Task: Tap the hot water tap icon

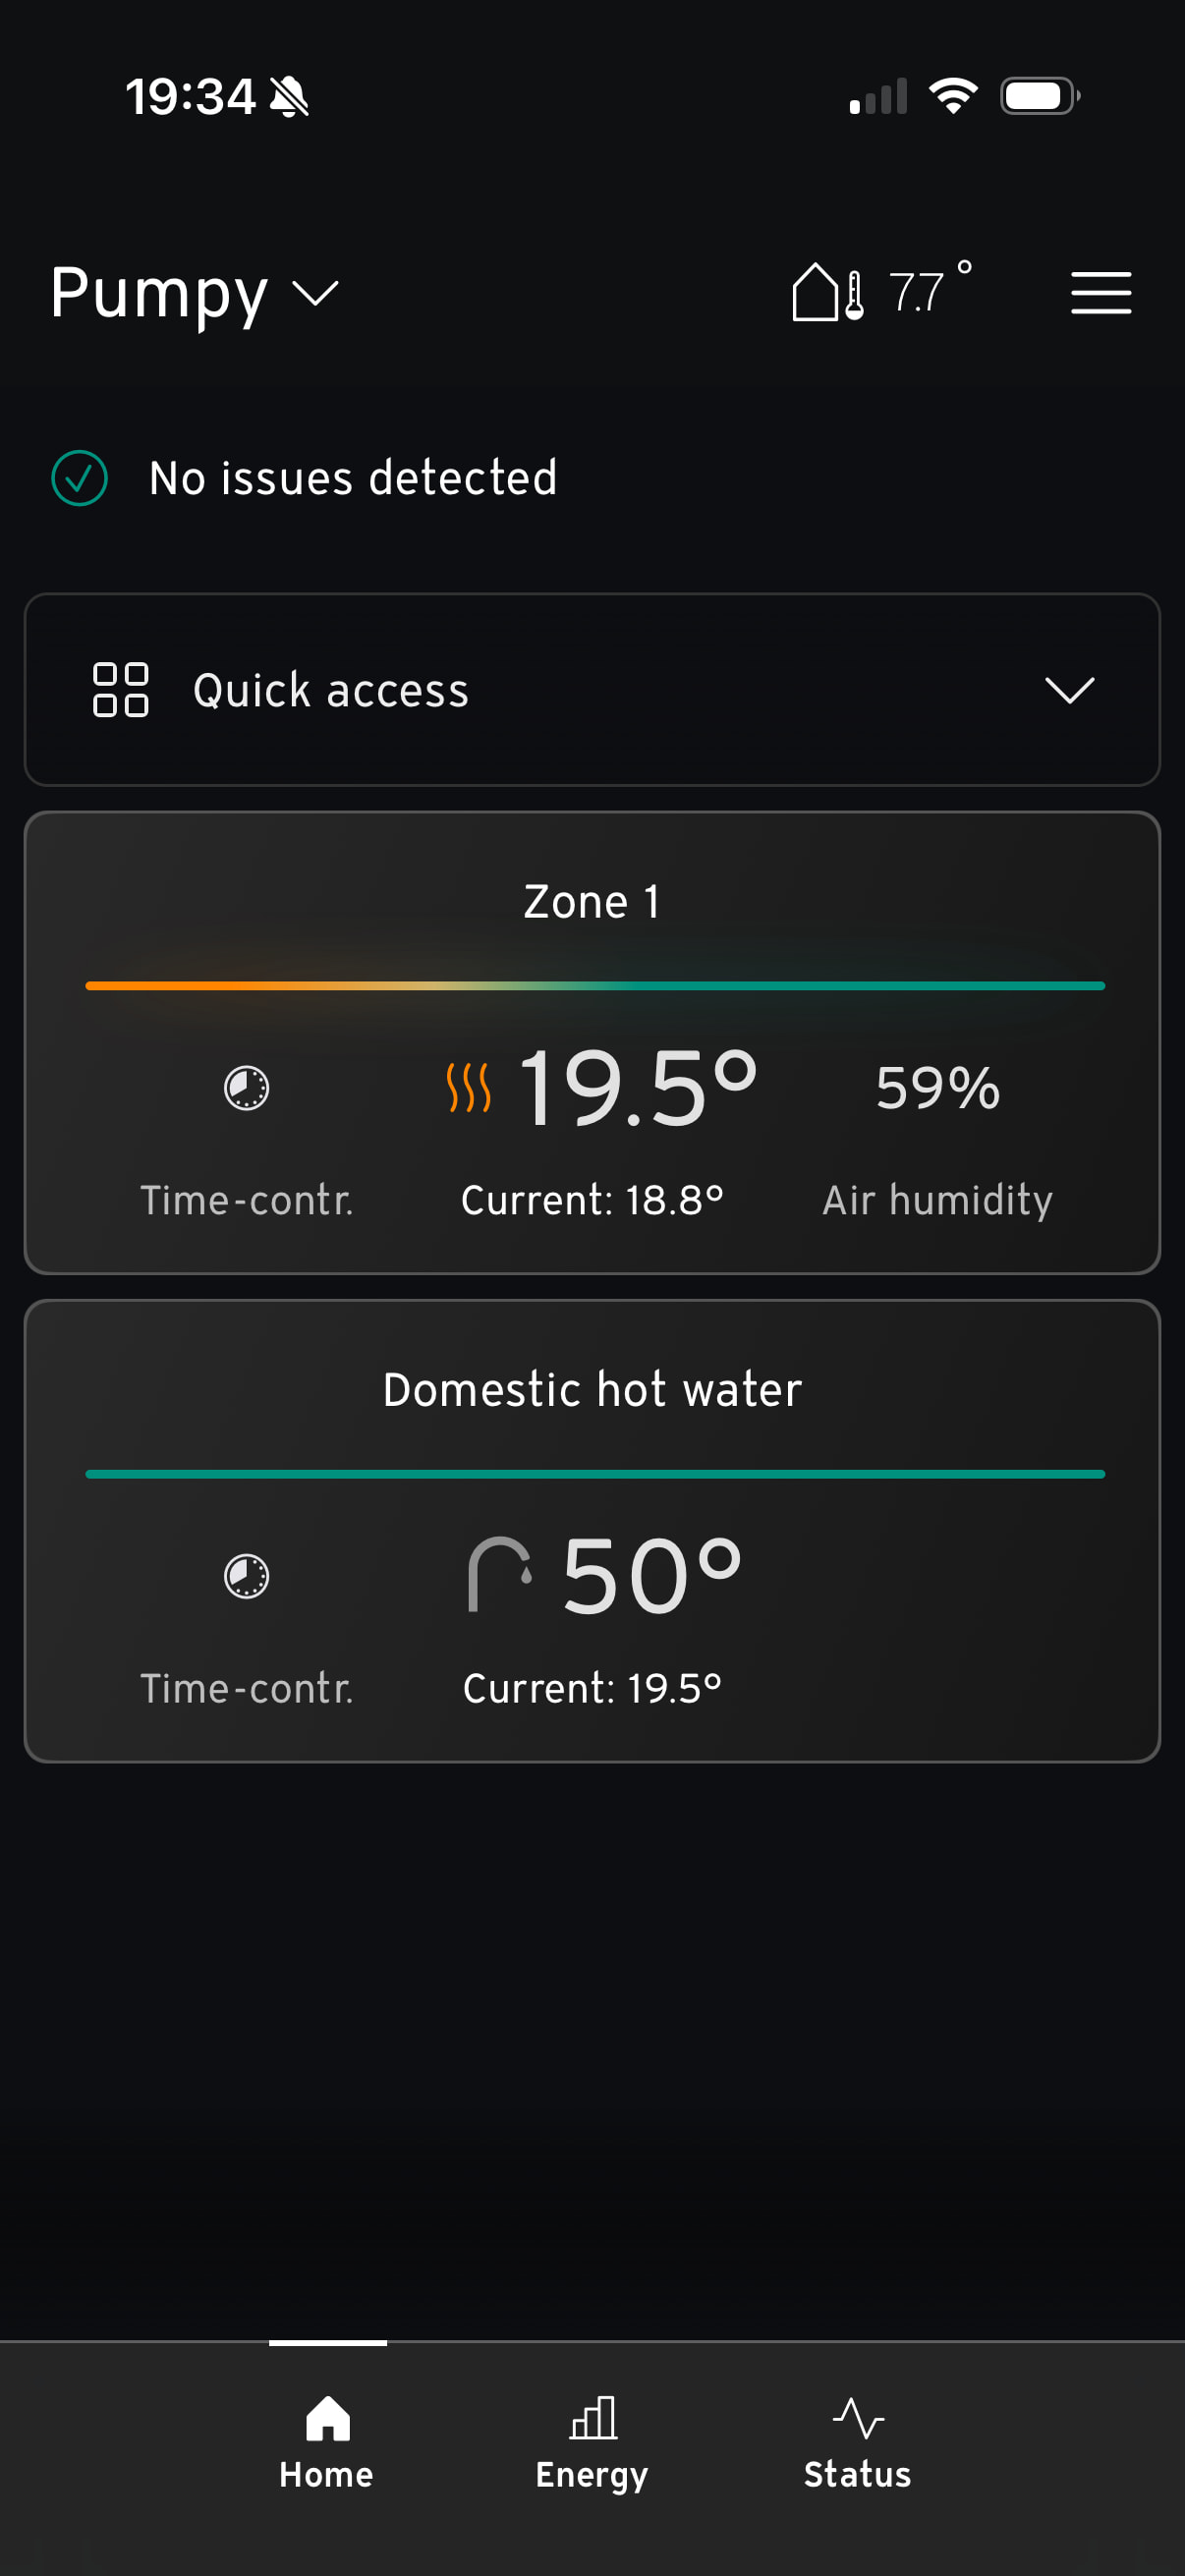Action: point(498,1575)
